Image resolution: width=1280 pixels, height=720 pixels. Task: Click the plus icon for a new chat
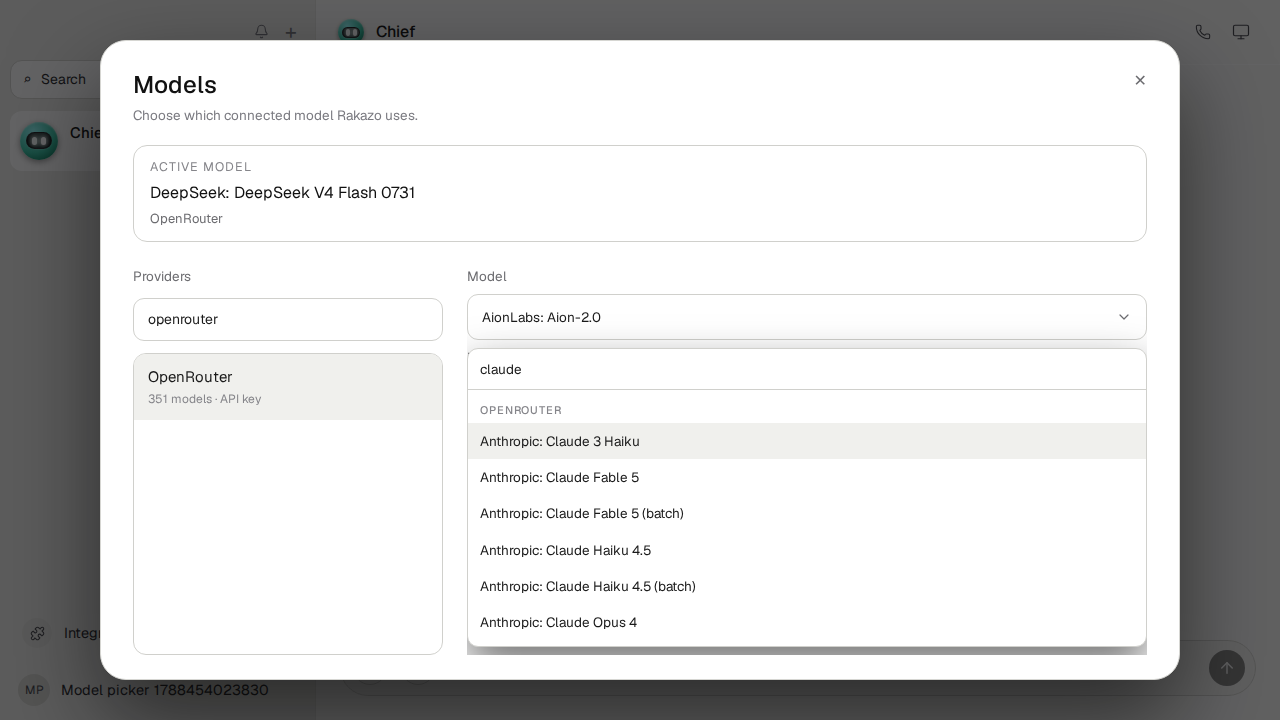pyautogui.click(x=291, y=32)
